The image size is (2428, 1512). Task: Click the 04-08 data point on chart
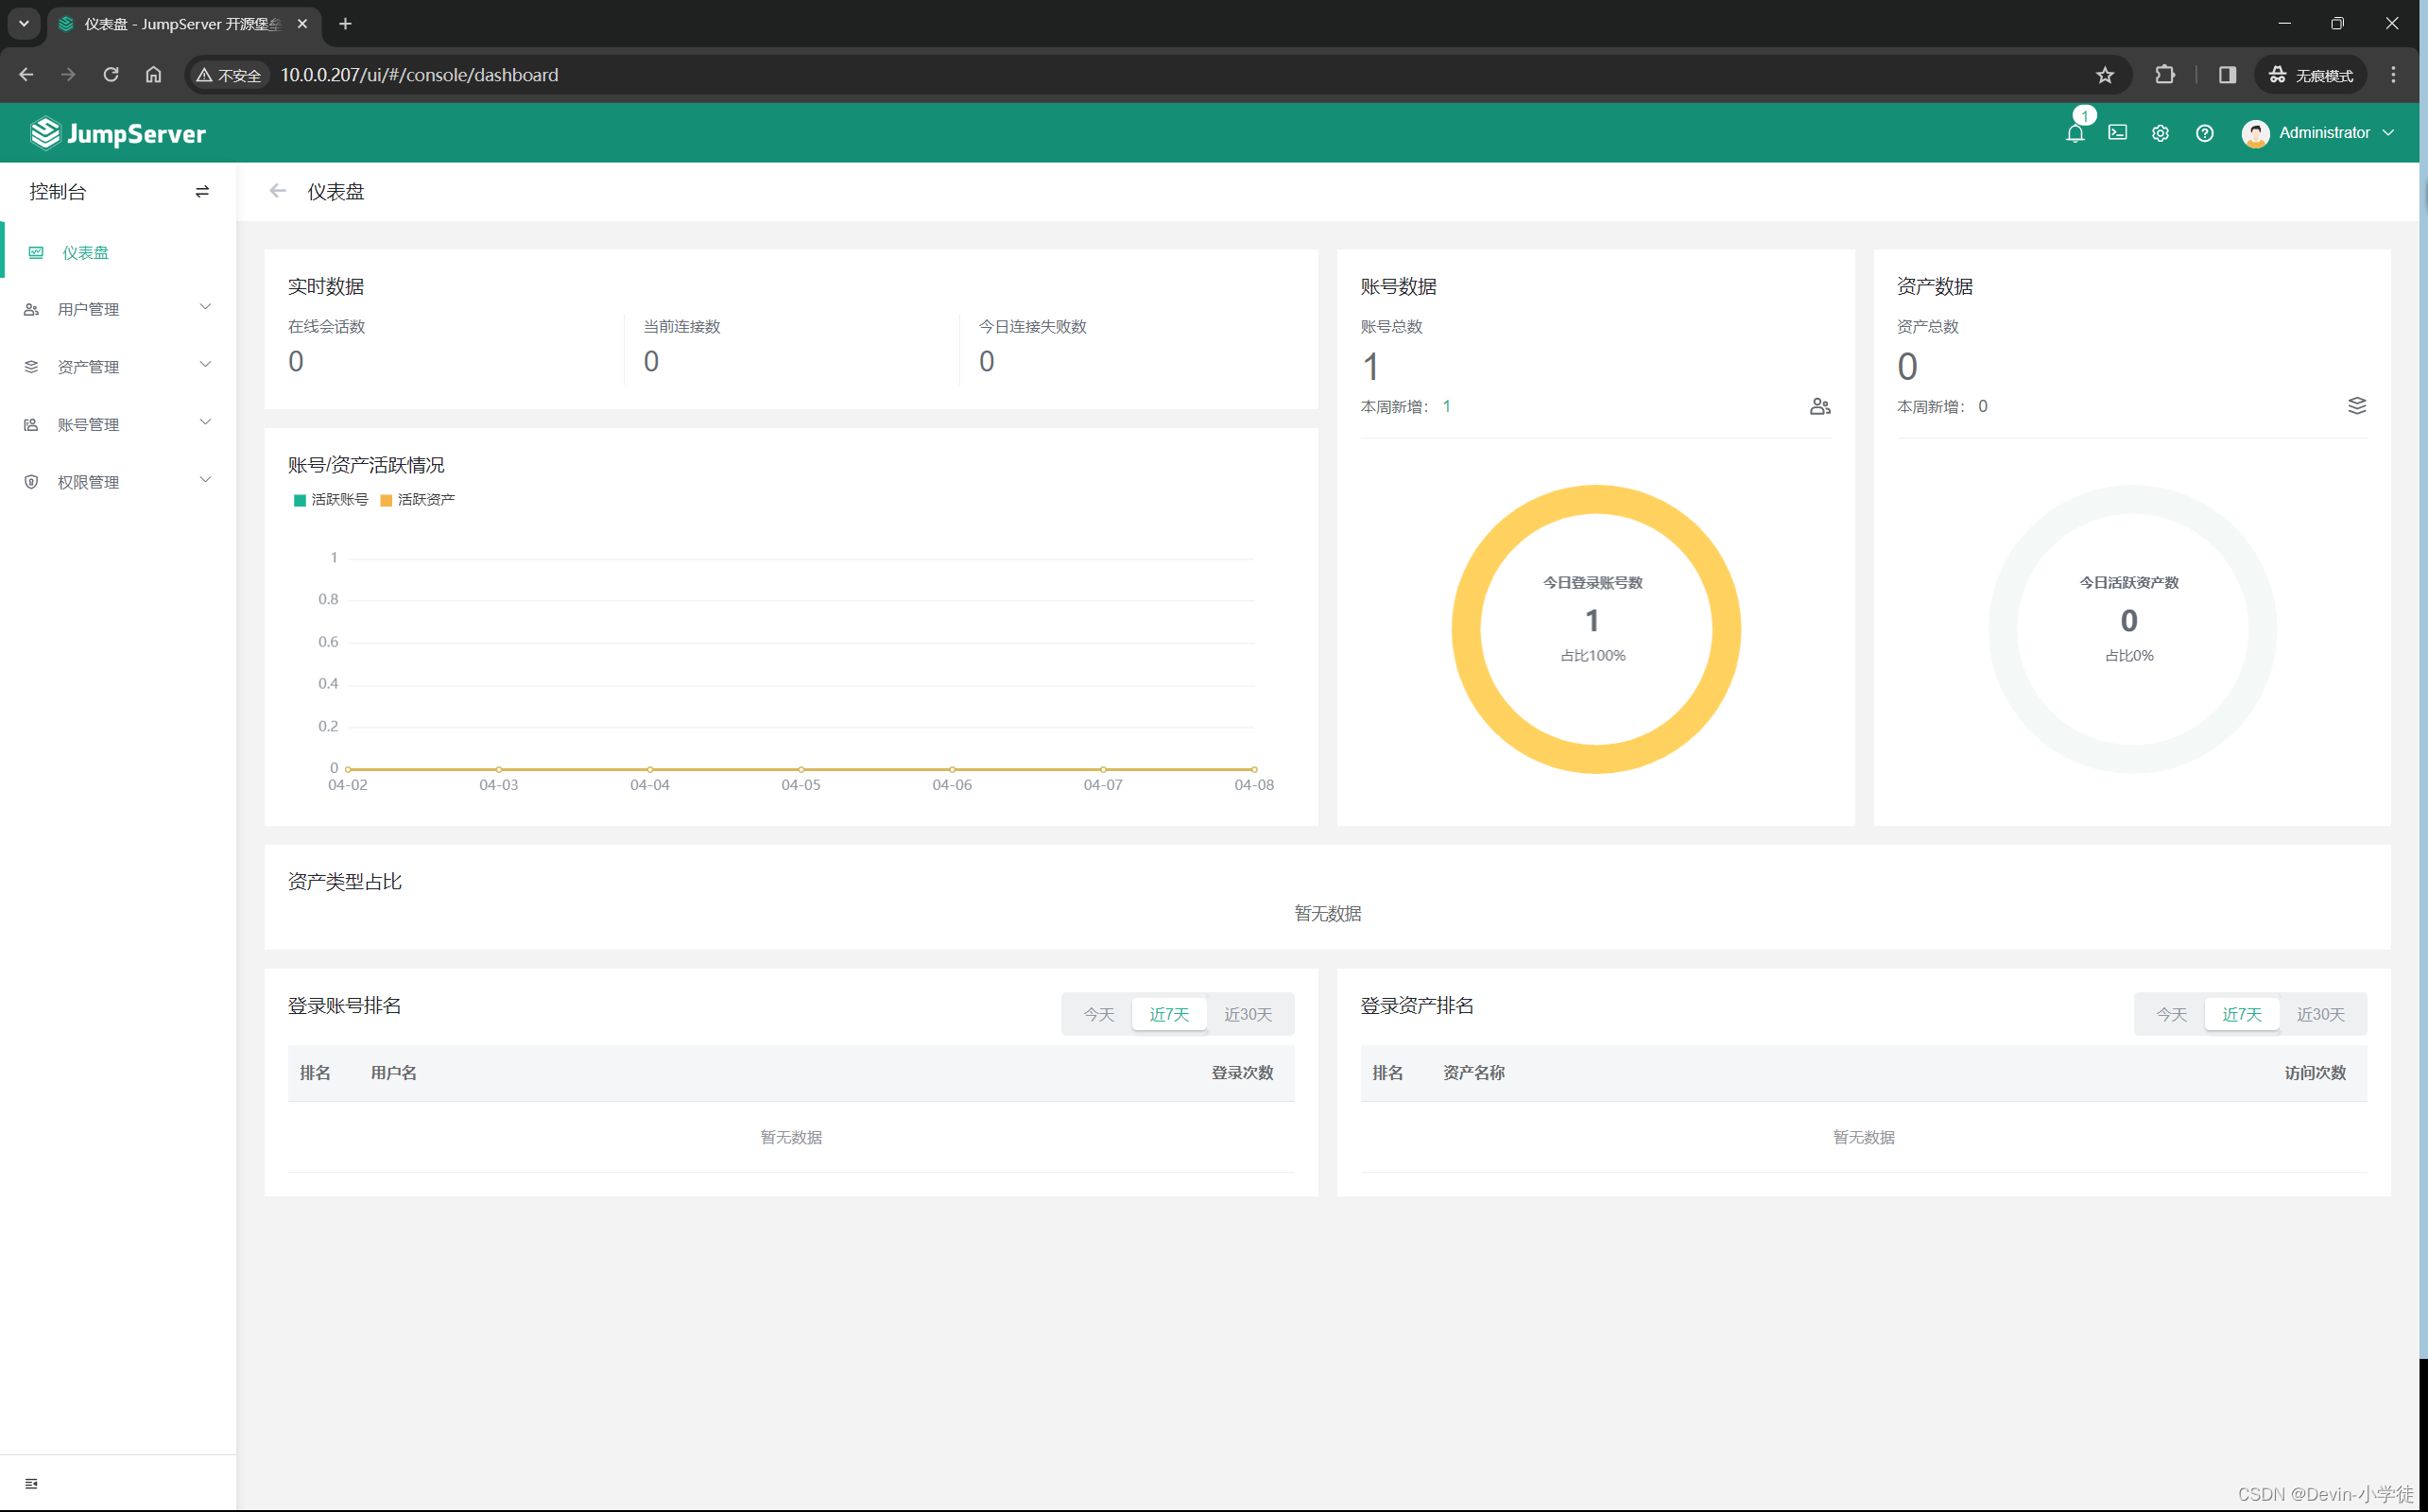[x=1254, y=769]
